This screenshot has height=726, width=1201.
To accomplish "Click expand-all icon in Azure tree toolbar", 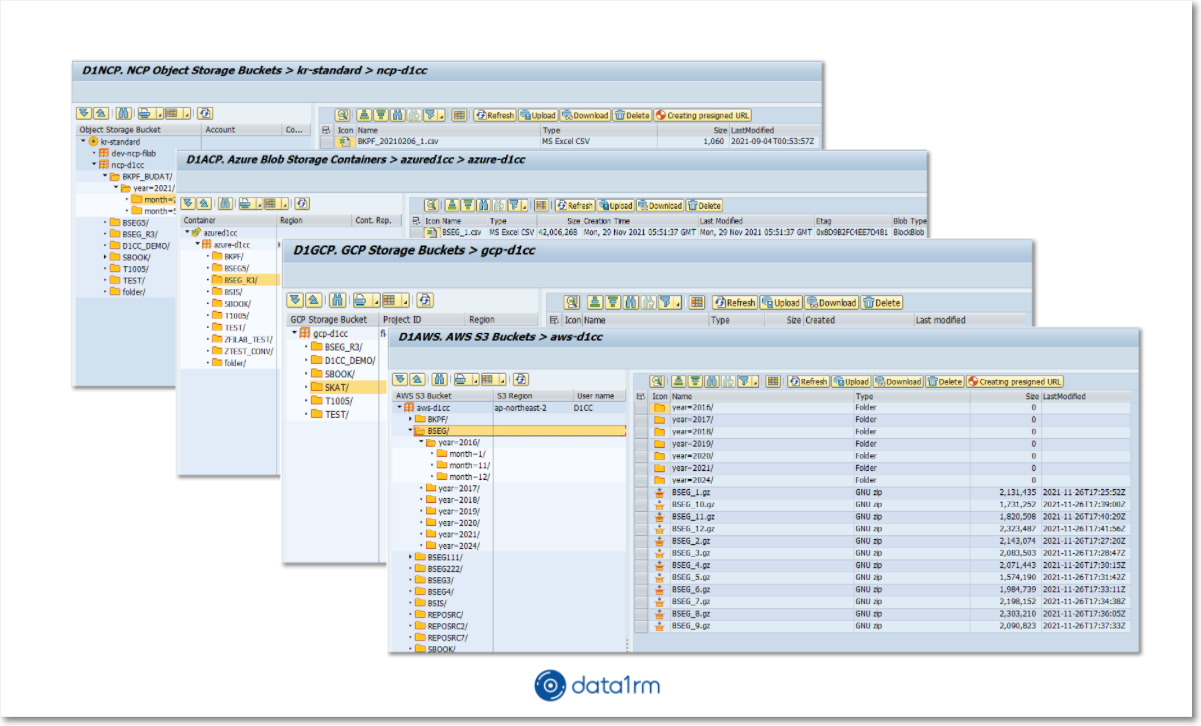I will (x=187, y=203).
